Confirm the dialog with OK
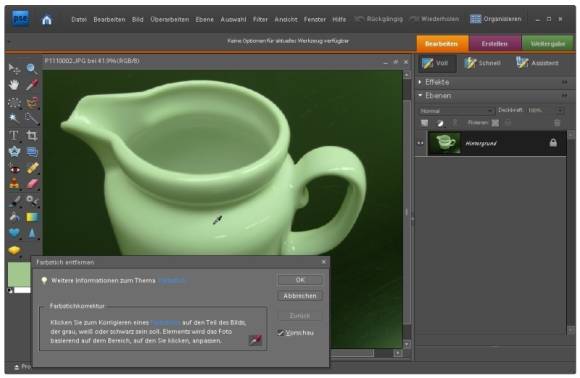 click(x=300, y=280)
